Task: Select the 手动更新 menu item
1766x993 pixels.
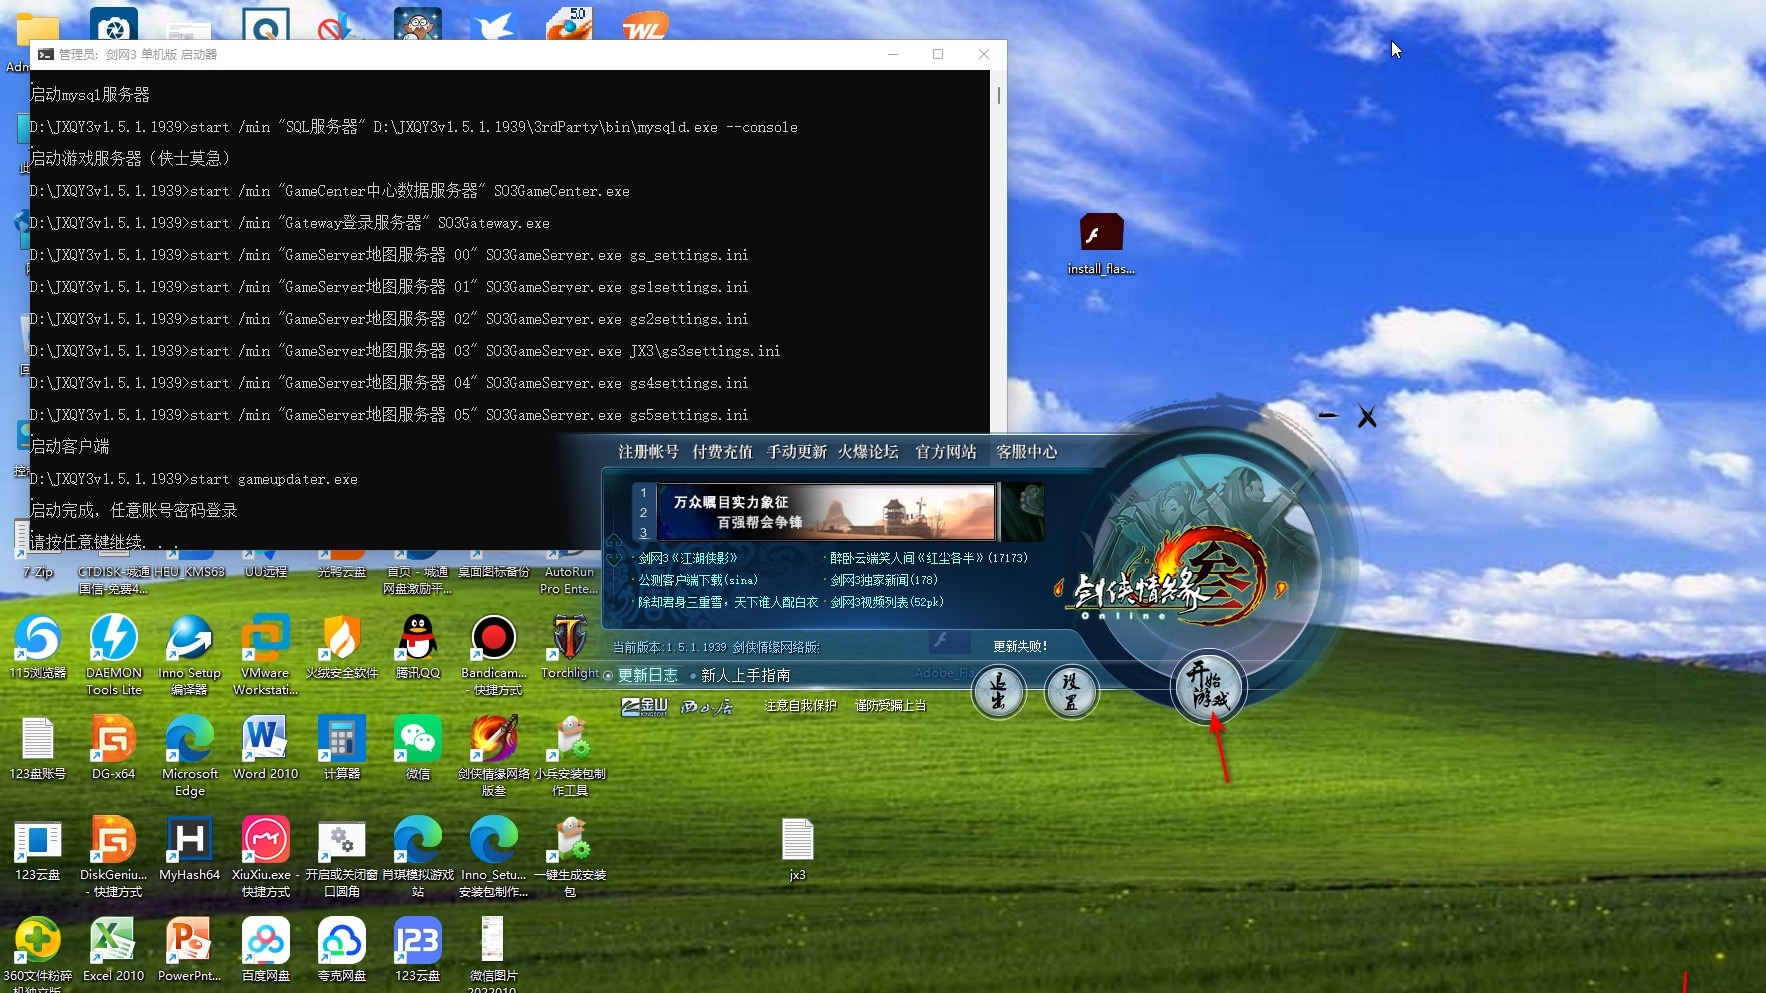Action: click(x=797, y=452)
